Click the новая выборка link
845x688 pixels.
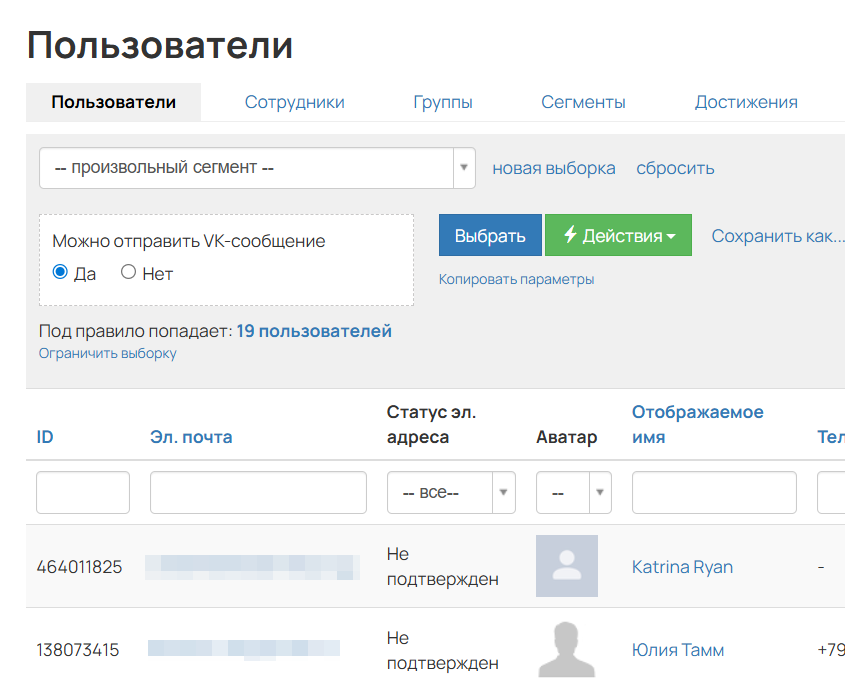tap(552, 168)
